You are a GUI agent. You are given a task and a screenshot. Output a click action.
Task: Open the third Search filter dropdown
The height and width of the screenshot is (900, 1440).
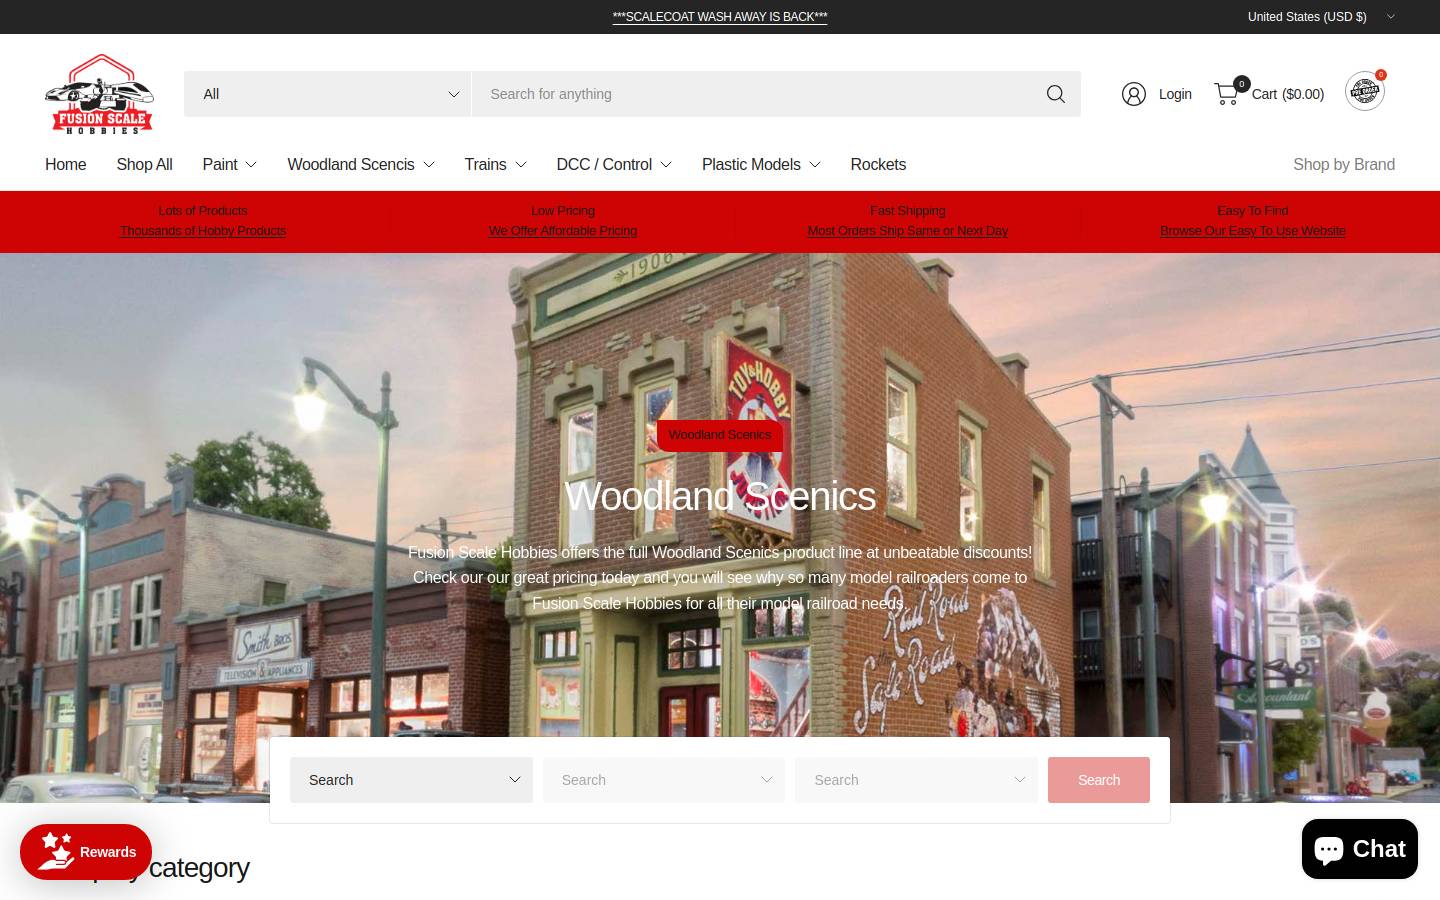coord(916,780)
